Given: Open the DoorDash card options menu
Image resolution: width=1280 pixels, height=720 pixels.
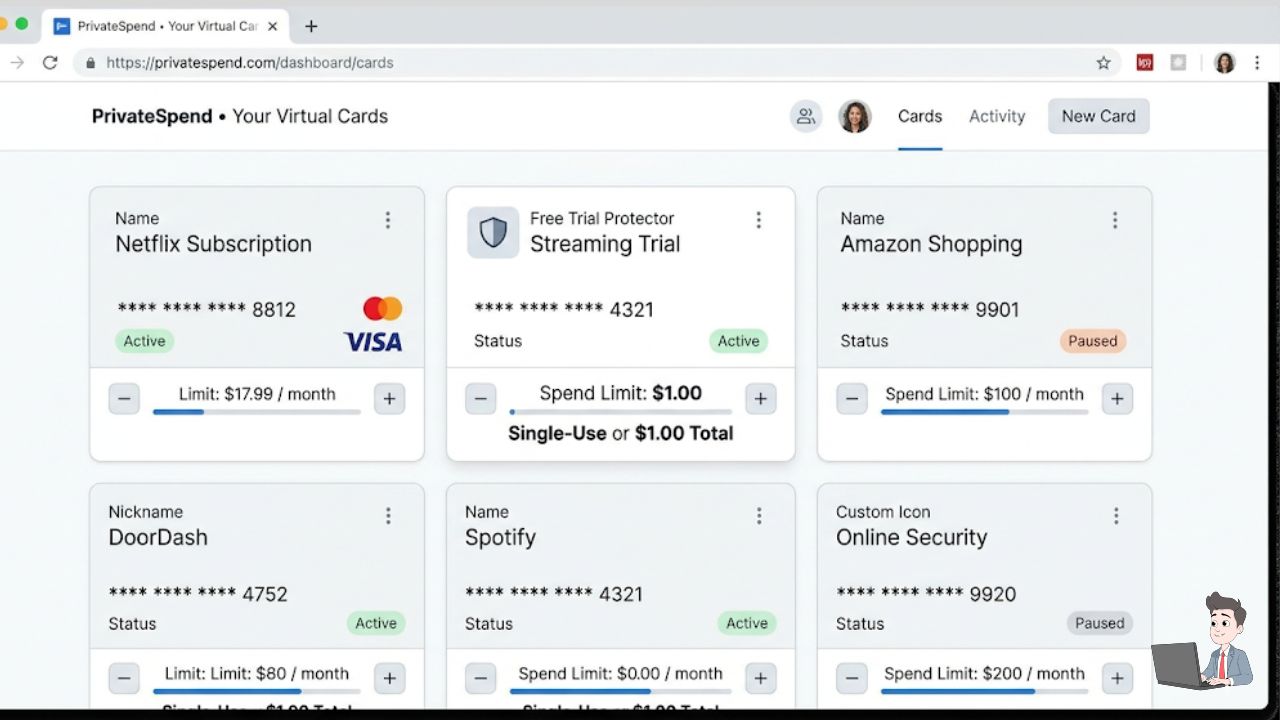Looking at the screenshot, I should 388,516.
